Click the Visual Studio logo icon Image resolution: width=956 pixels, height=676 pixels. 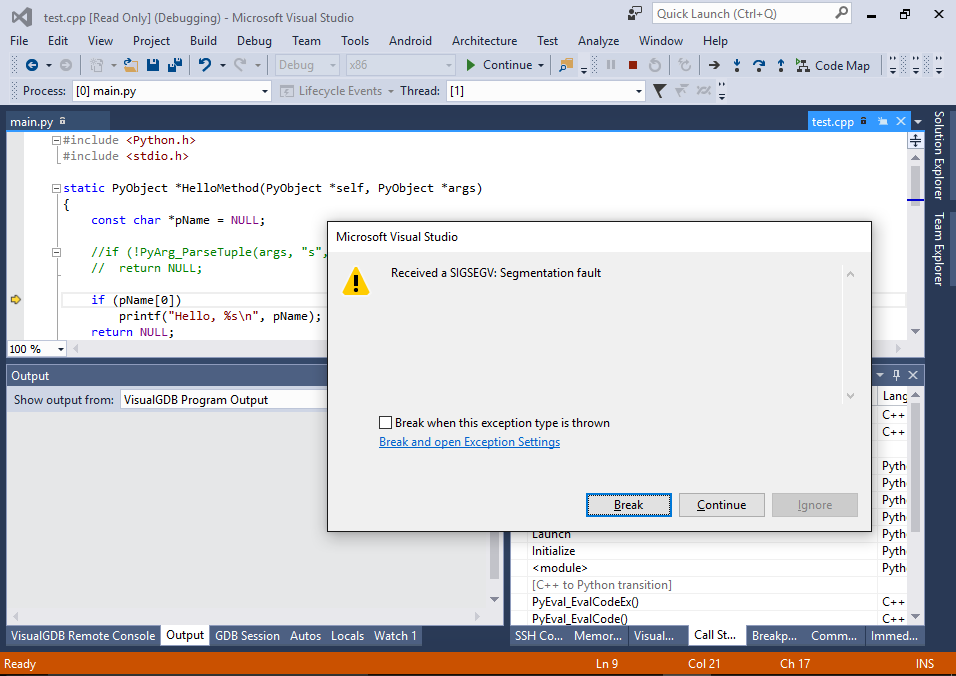21,17
